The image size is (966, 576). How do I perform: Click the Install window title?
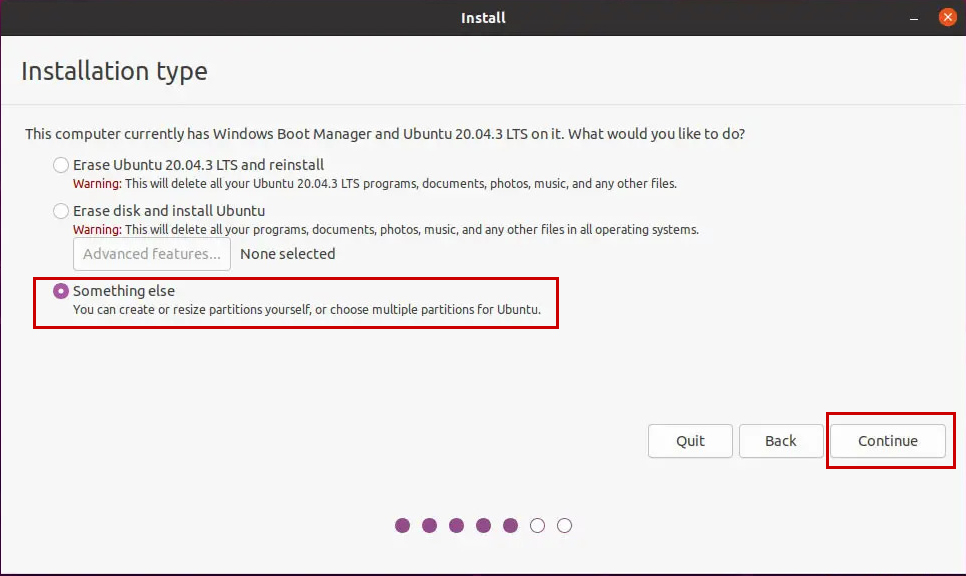pyautogui.click(x=483, y=17)
